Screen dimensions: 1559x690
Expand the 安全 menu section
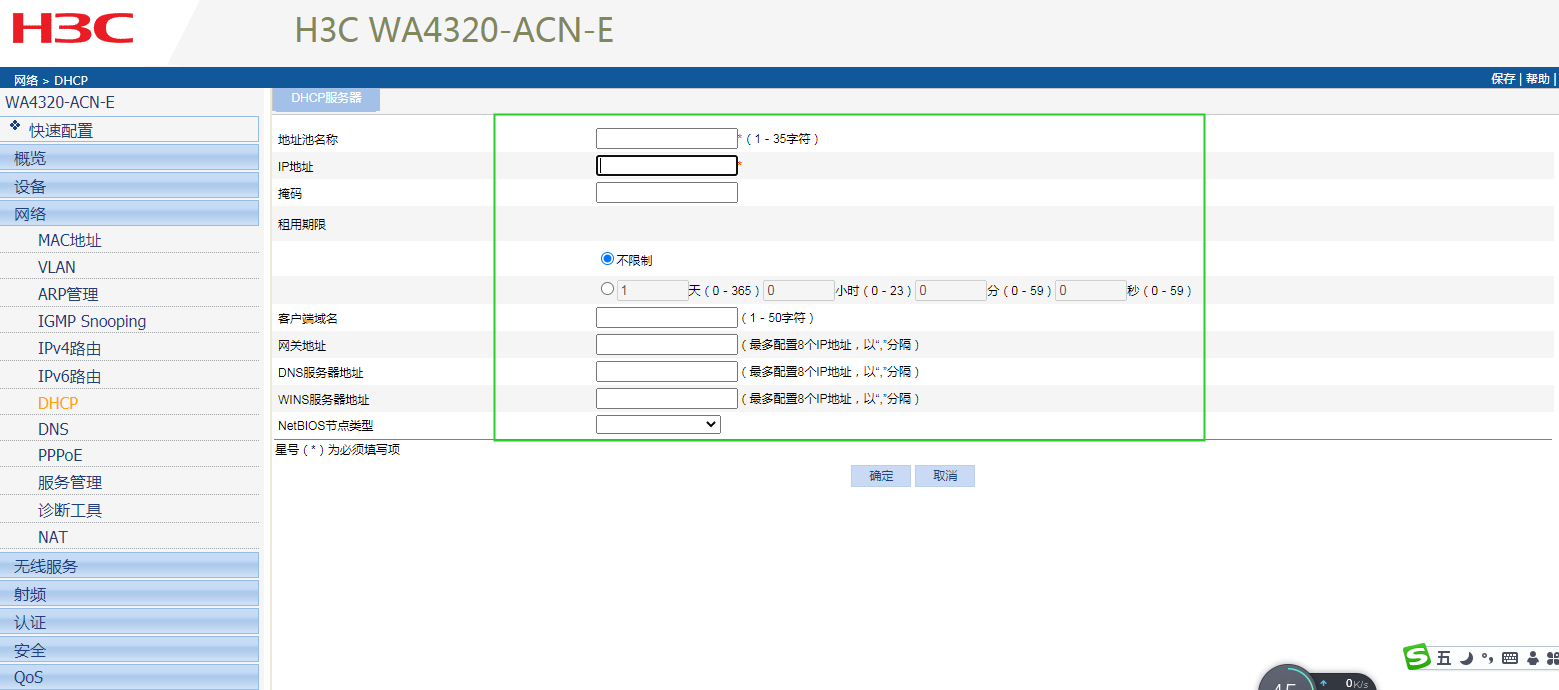130,650
